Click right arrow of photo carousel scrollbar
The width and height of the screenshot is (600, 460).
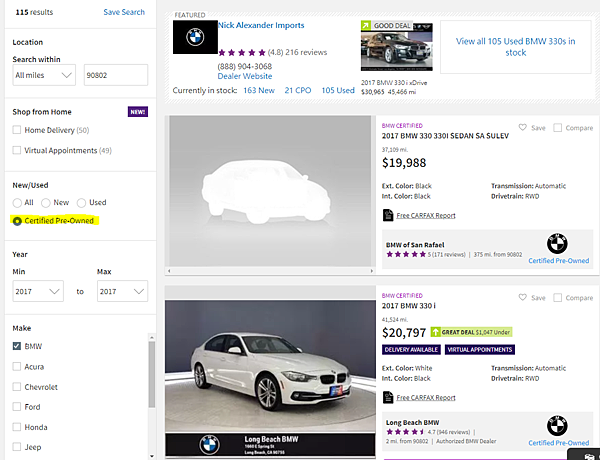pyautogui.click(x=371, y=271)
